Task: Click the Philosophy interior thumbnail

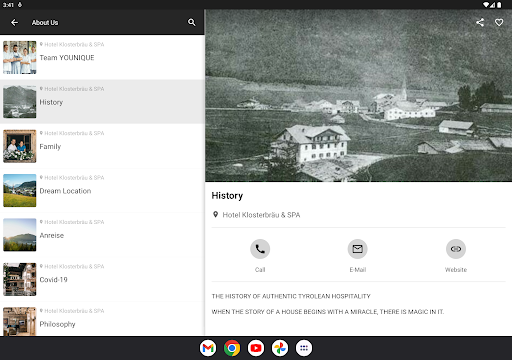Action: [20, 321]
